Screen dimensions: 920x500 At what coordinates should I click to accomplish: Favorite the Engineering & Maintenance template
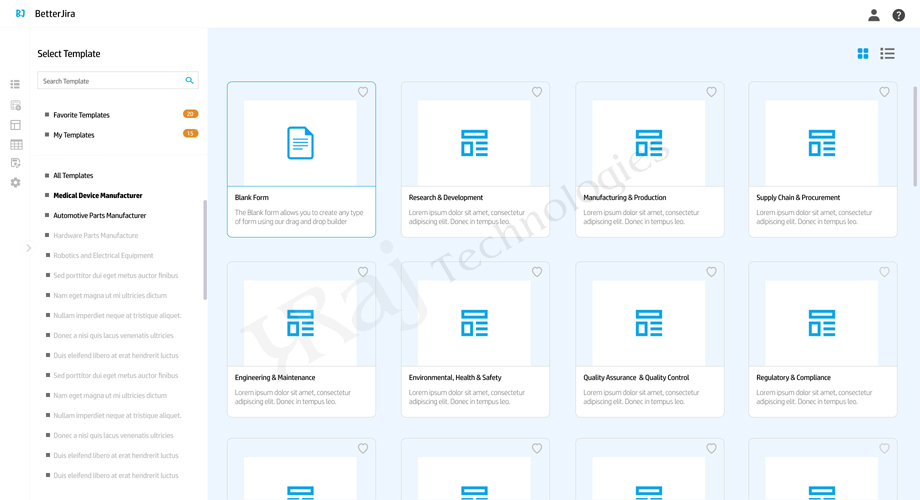[x=363, y=272]
